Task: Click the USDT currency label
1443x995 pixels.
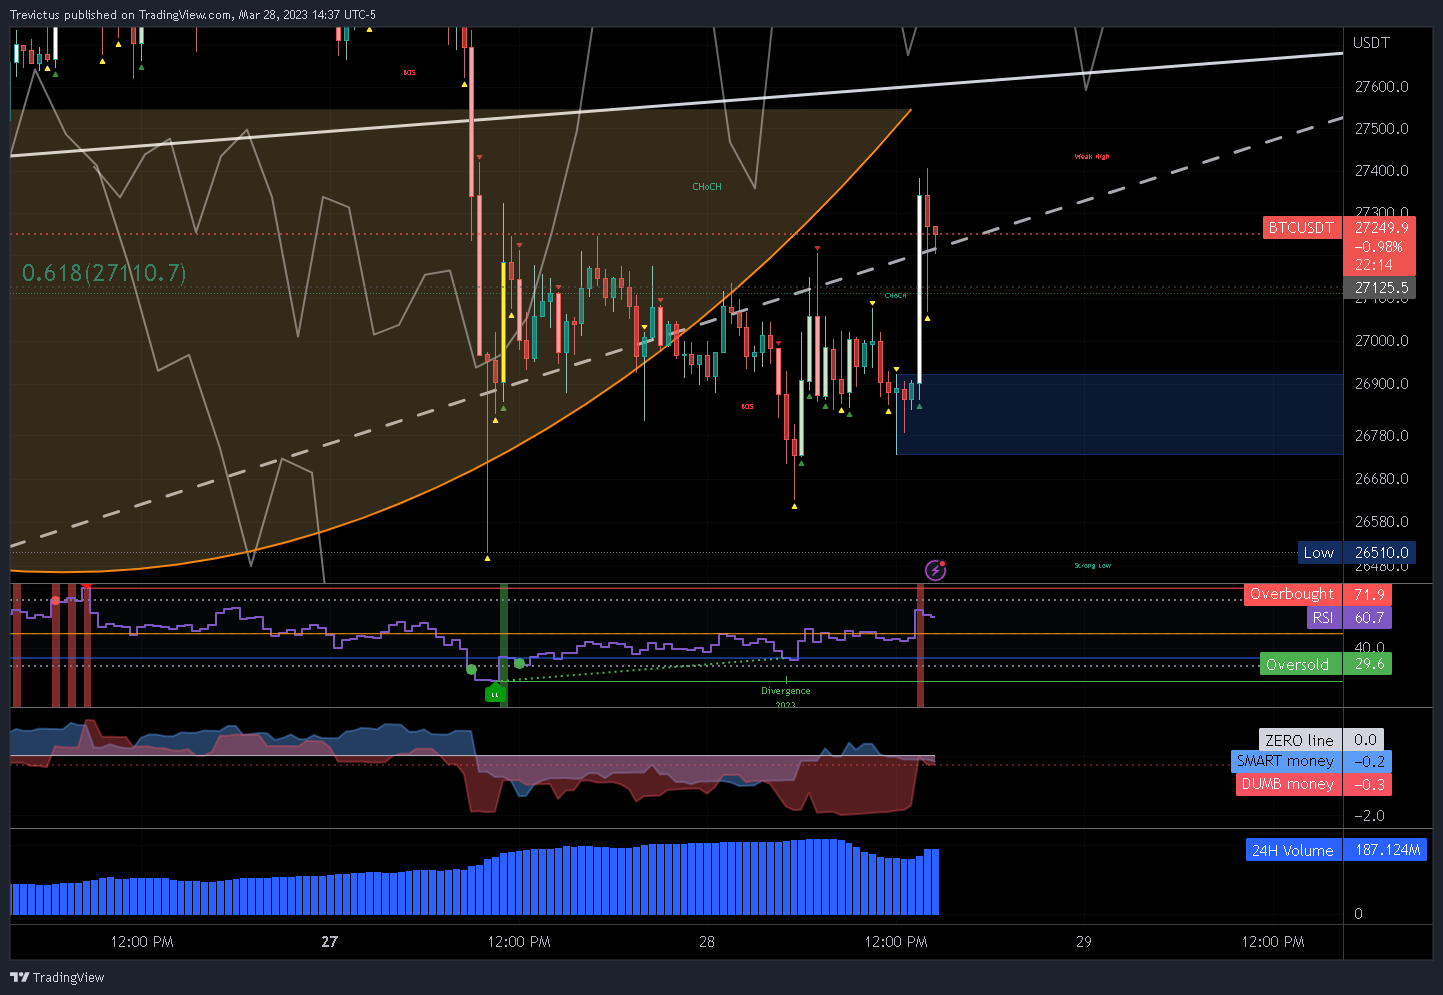Action: point(1371,43)
